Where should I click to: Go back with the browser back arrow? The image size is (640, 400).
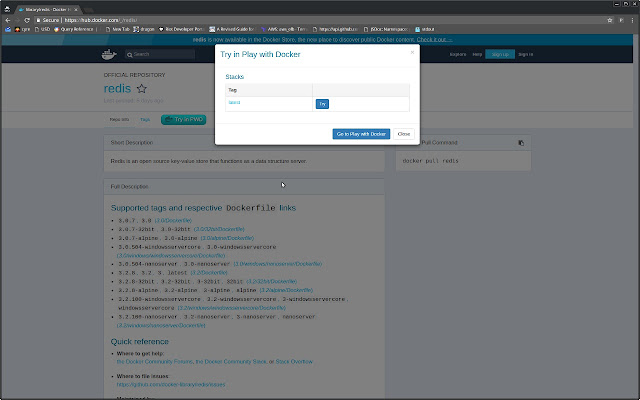pyautogui.click(x=8, y=20)
